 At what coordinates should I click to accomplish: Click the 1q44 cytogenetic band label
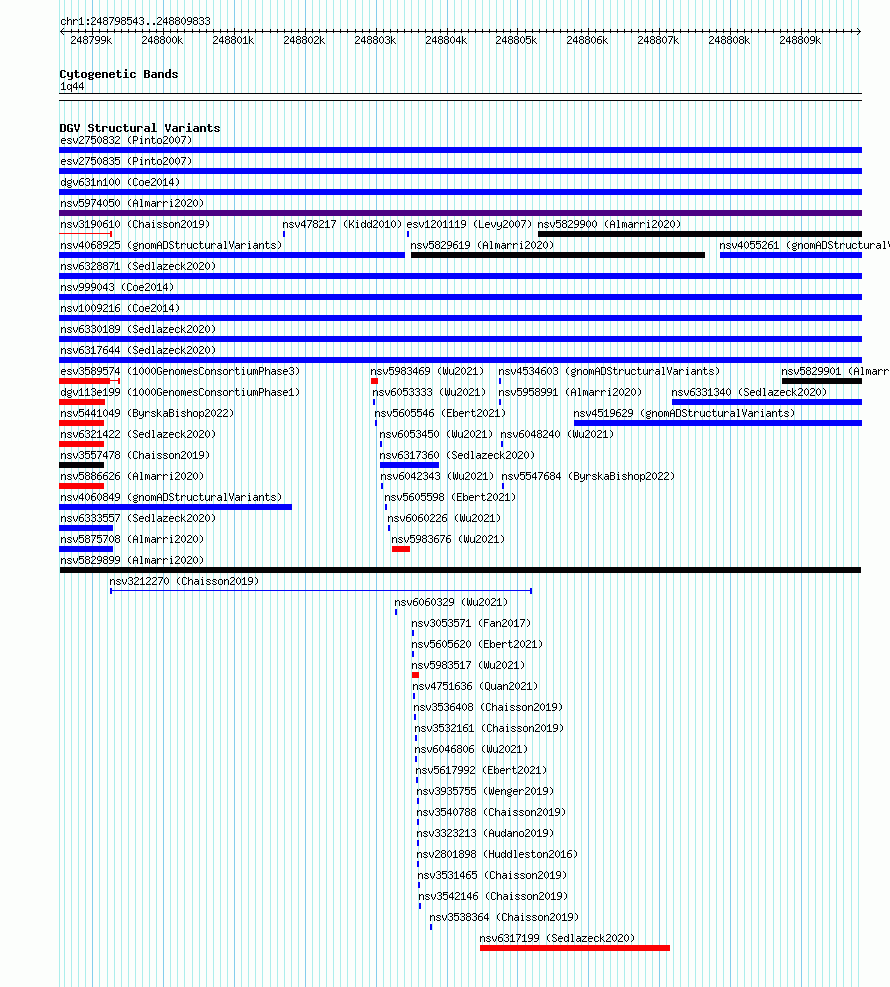coord(72,87)
